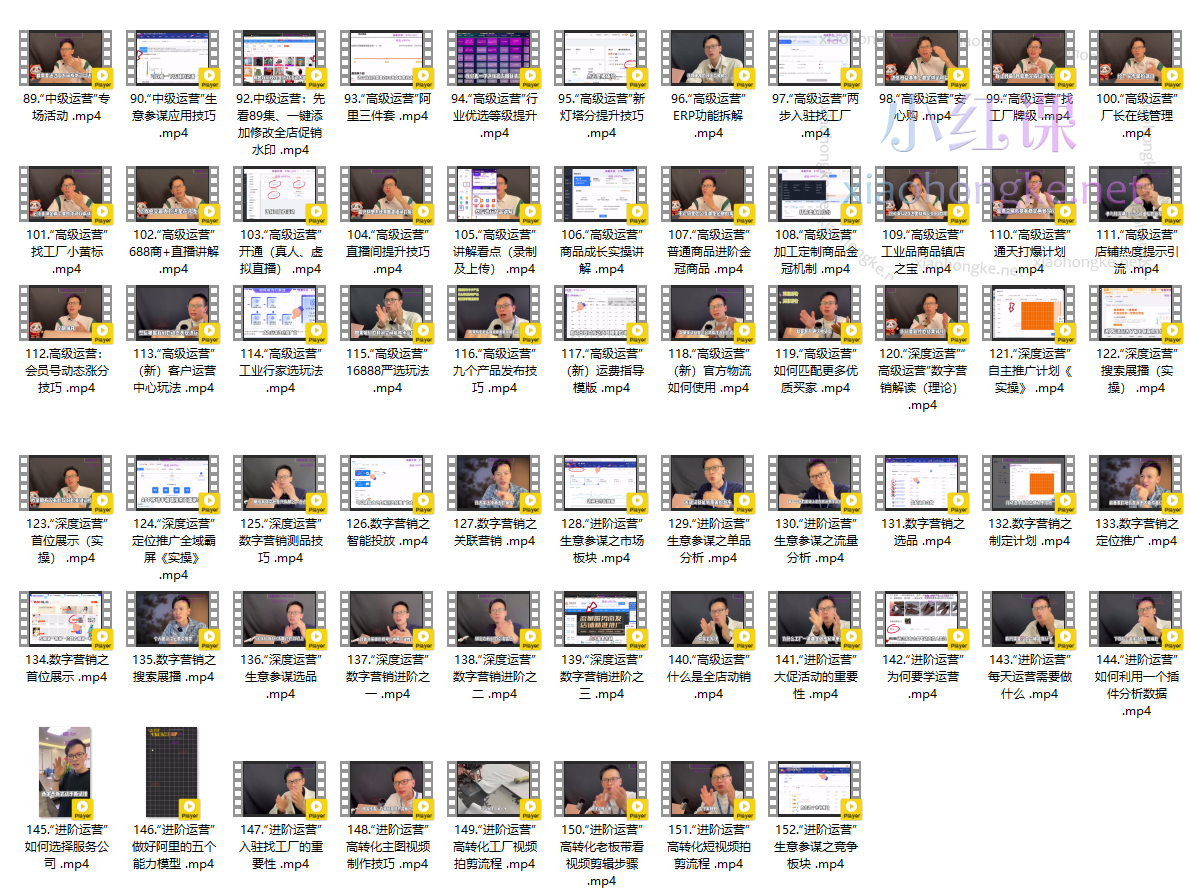Screen dimensions: 1191x892
Task: Select the thumbnail of video 139 数字营销进阶之三
Action: click(x=600, y=619)
